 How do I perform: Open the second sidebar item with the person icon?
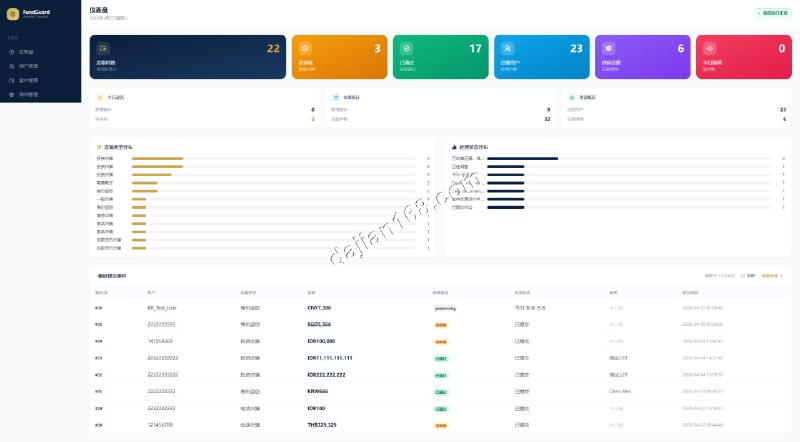tap(28, 66)
